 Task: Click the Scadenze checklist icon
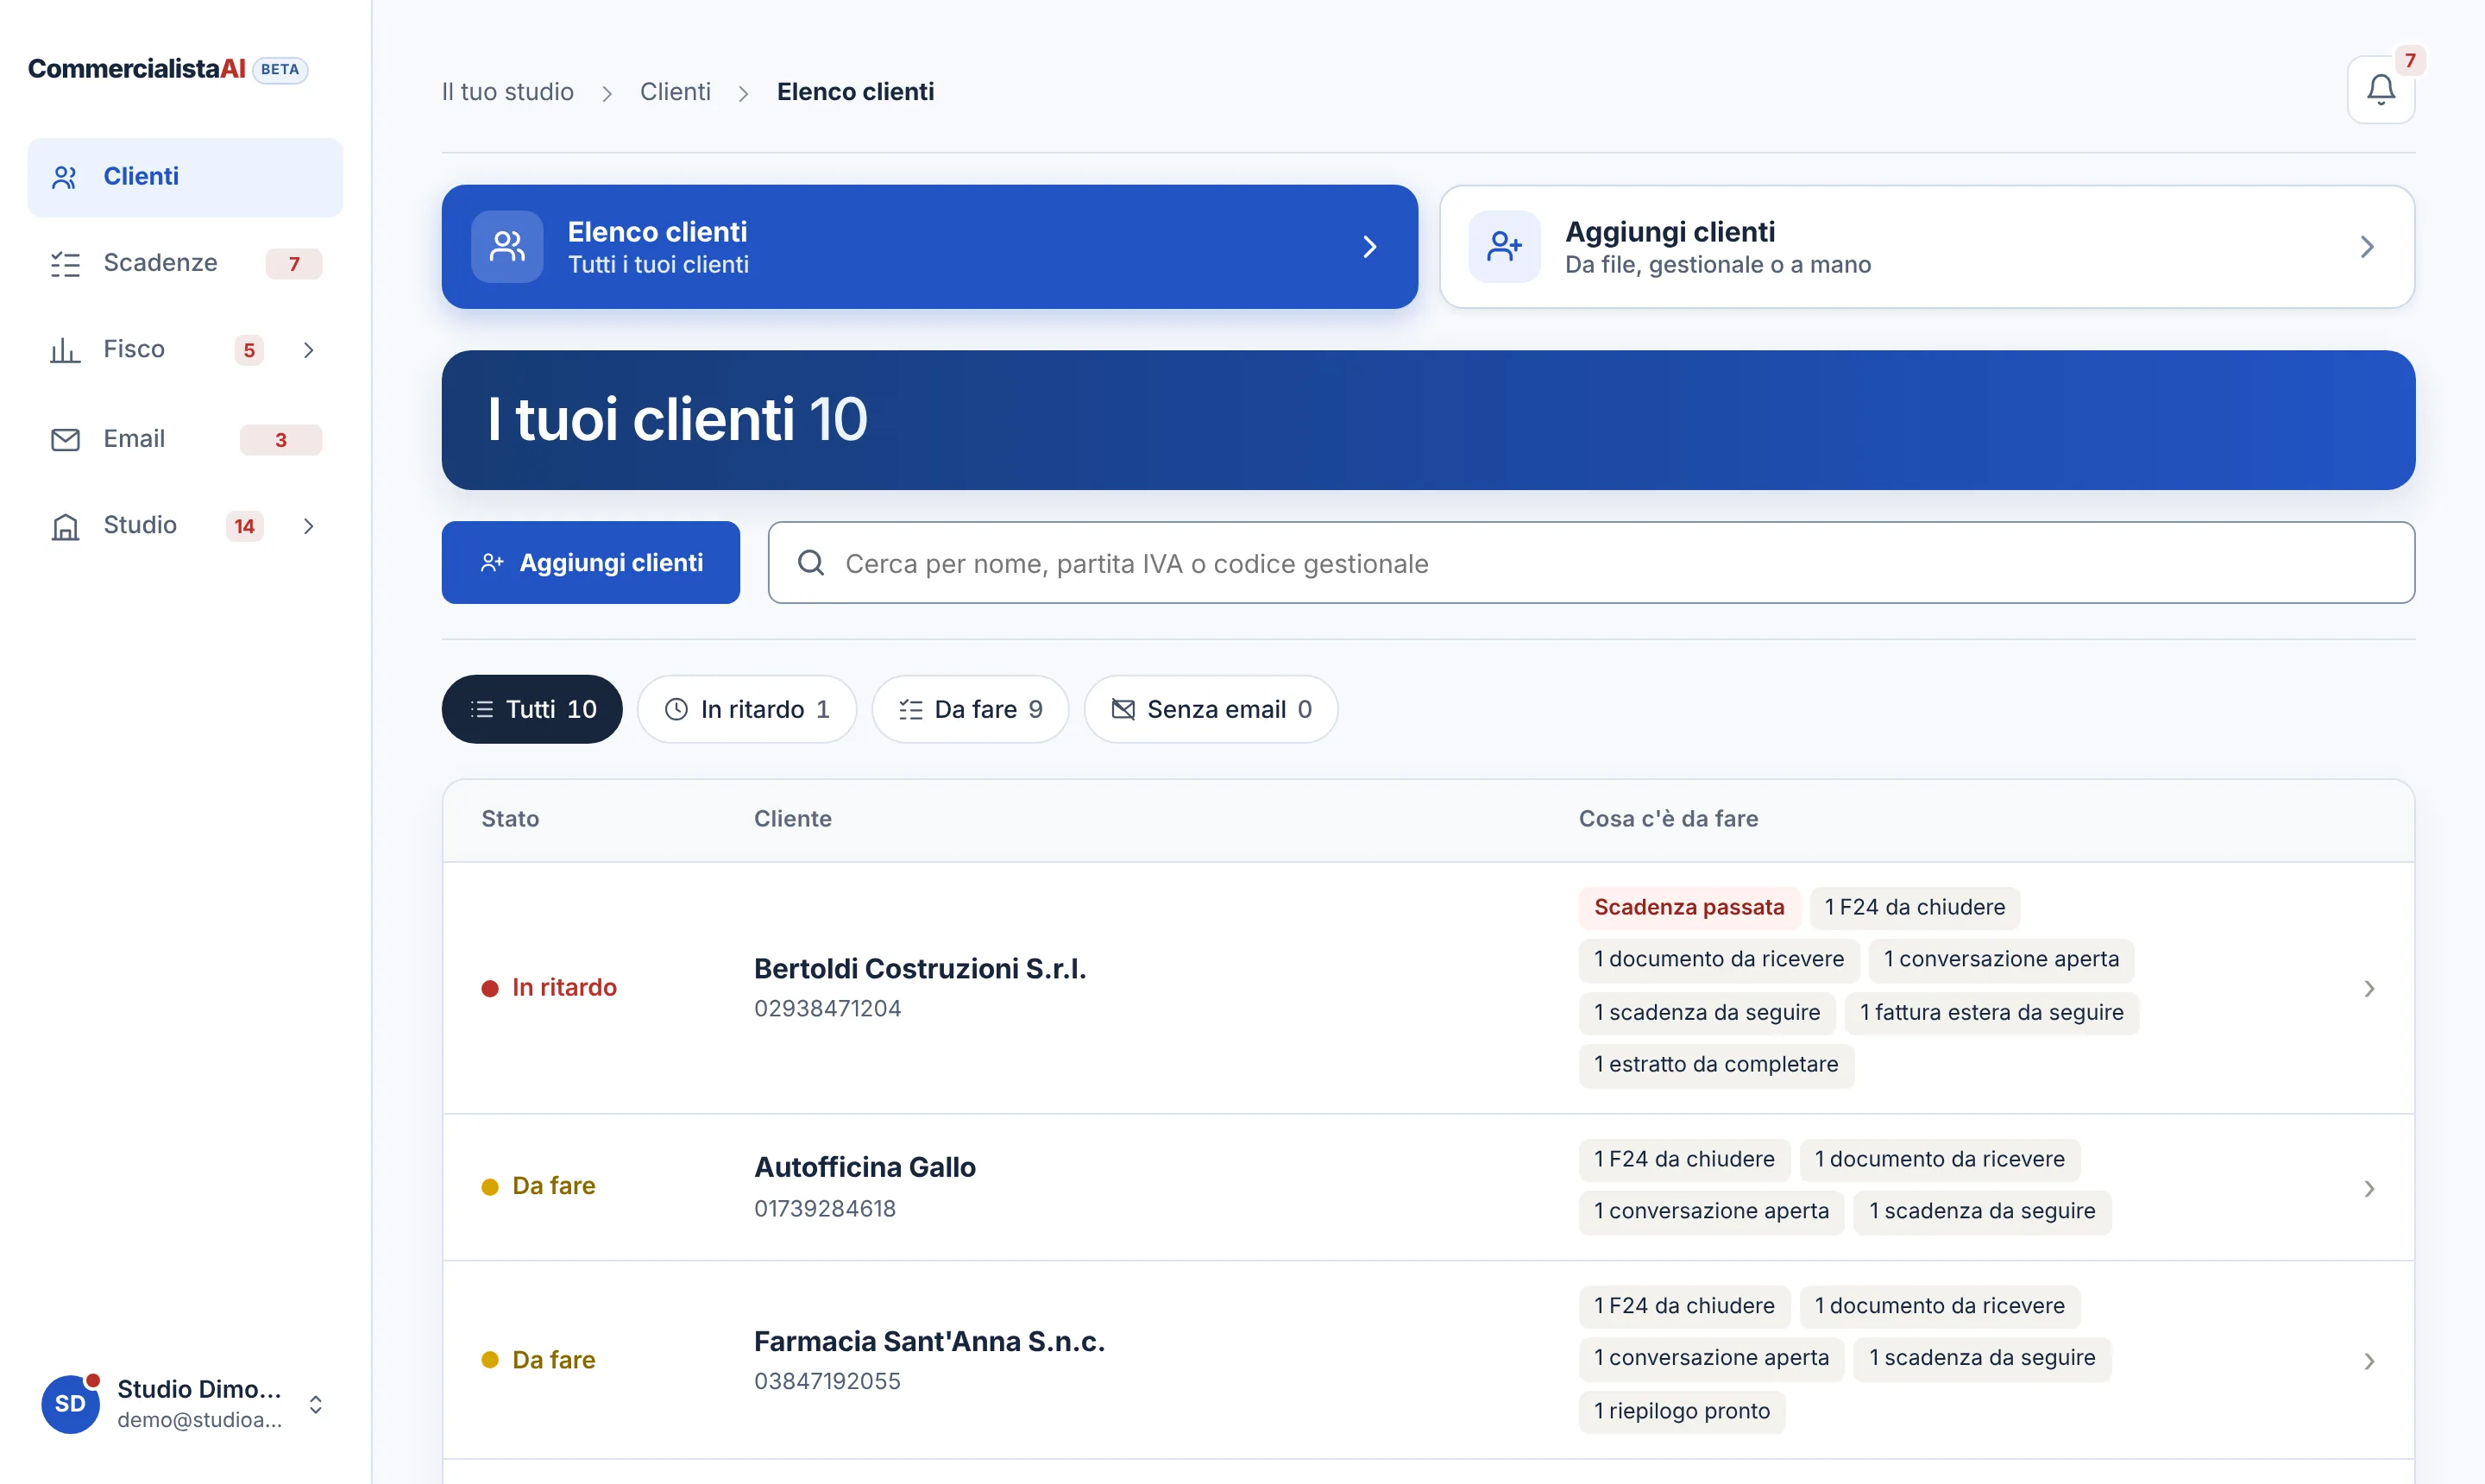click(65, 264)
